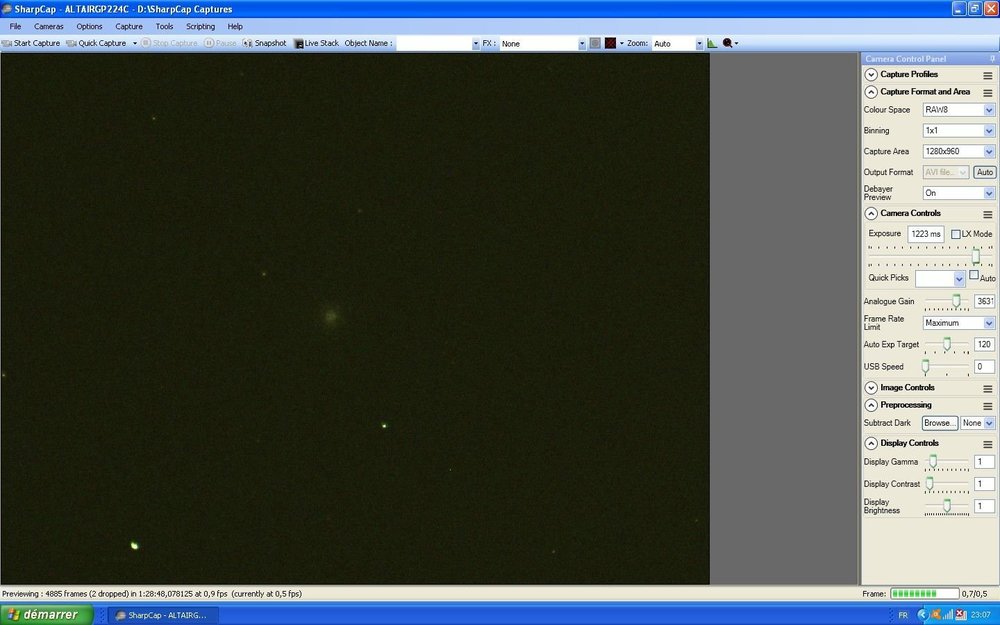Open the File menu
Viewport: 1000px width, 625px height.
click(x=15, y=26)
